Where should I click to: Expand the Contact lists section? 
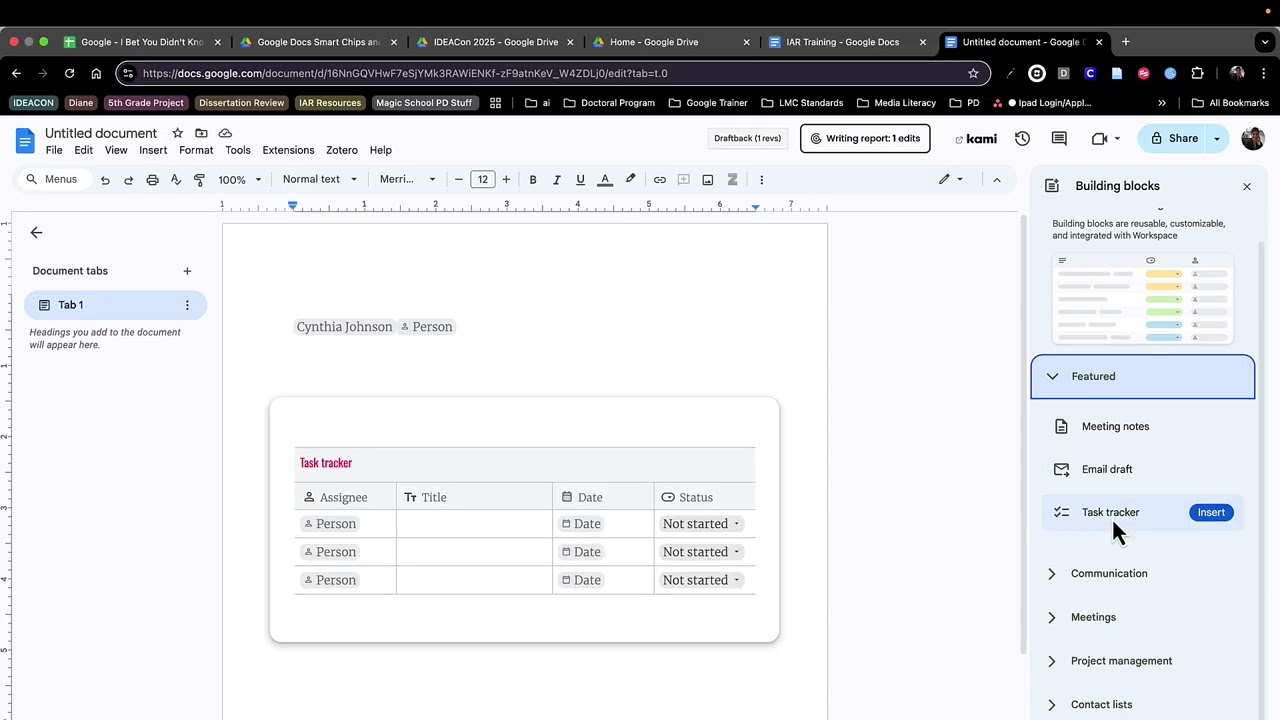point(1143,705)
